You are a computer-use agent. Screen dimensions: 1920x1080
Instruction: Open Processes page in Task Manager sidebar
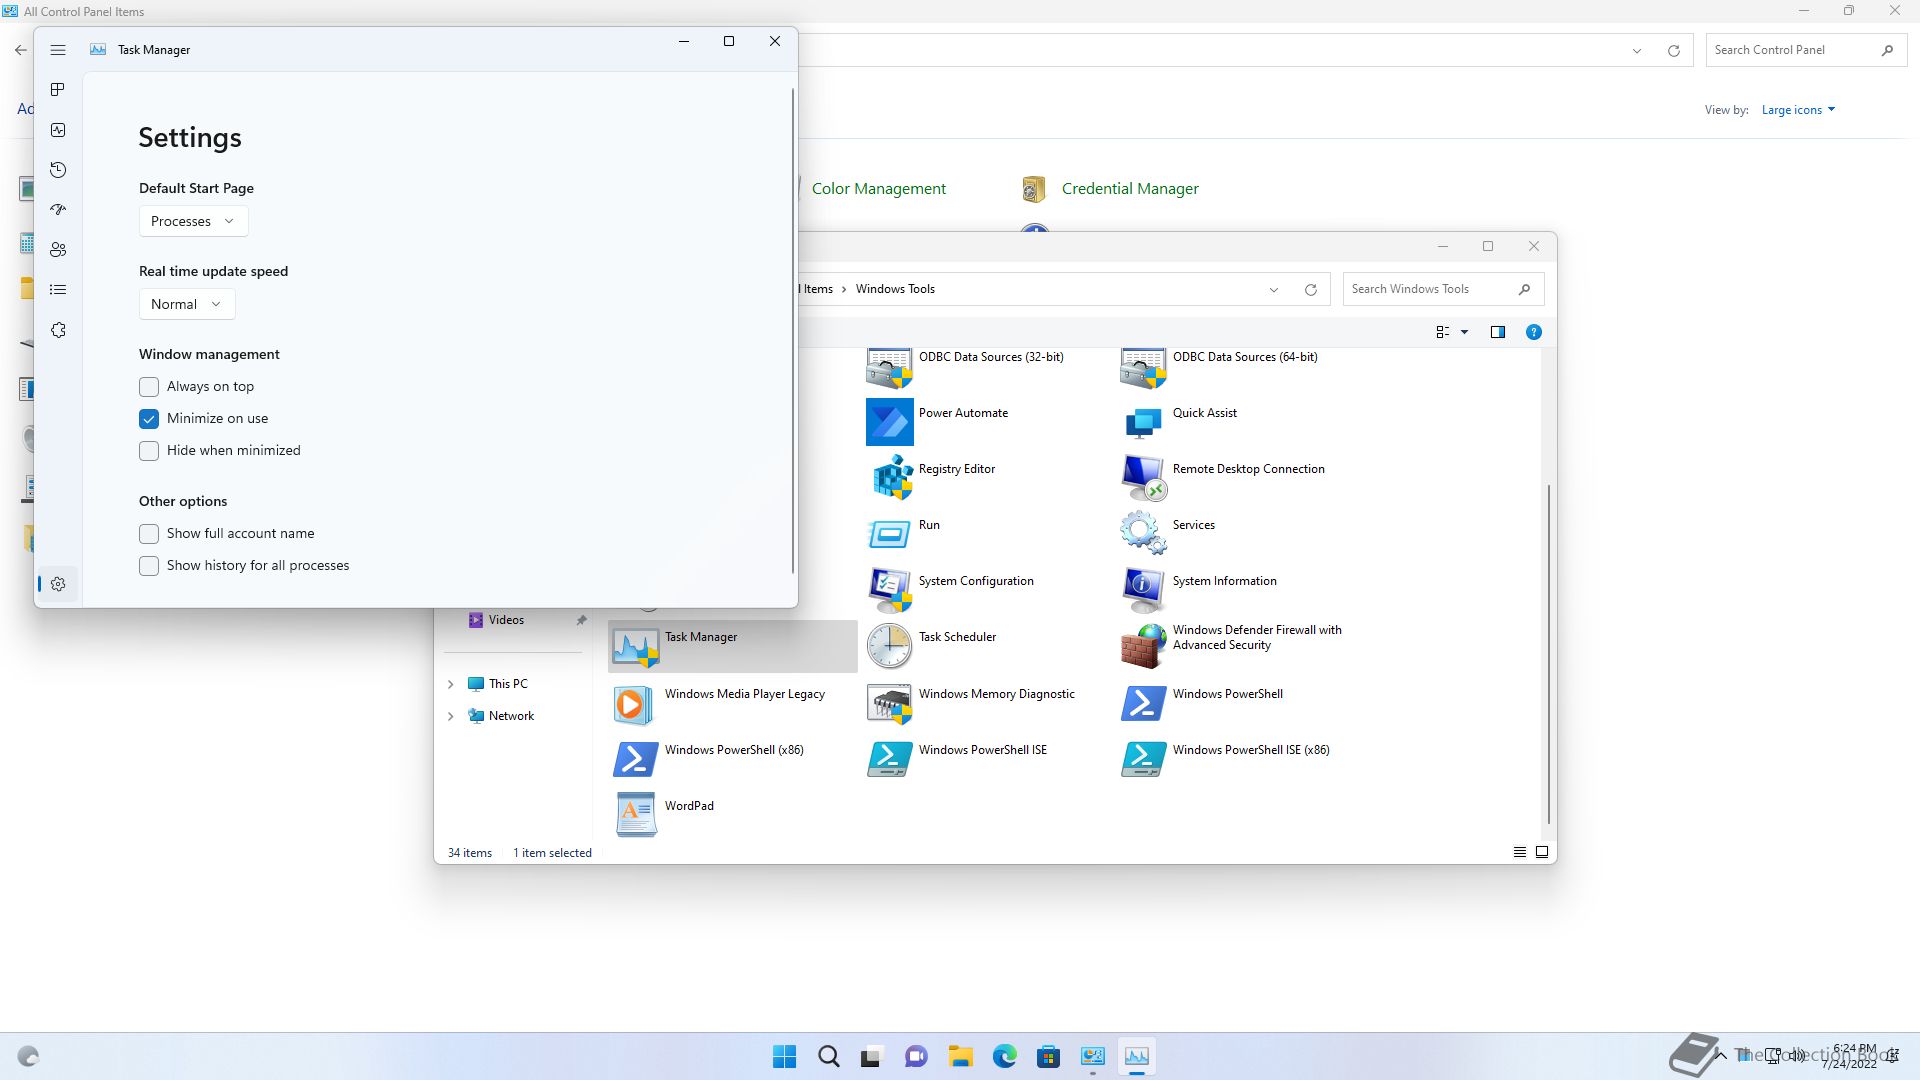click(58, 90)
